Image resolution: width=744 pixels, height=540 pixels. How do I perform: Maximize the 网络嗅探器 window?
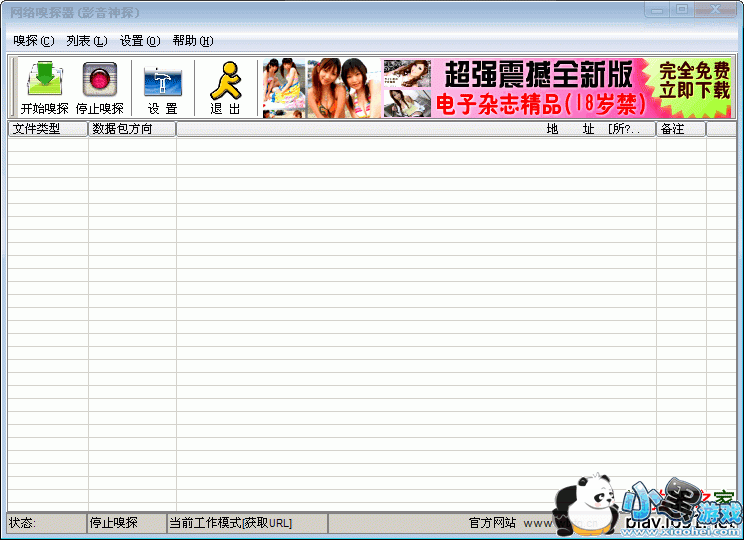pyautogui.click(x=682, y=9)
